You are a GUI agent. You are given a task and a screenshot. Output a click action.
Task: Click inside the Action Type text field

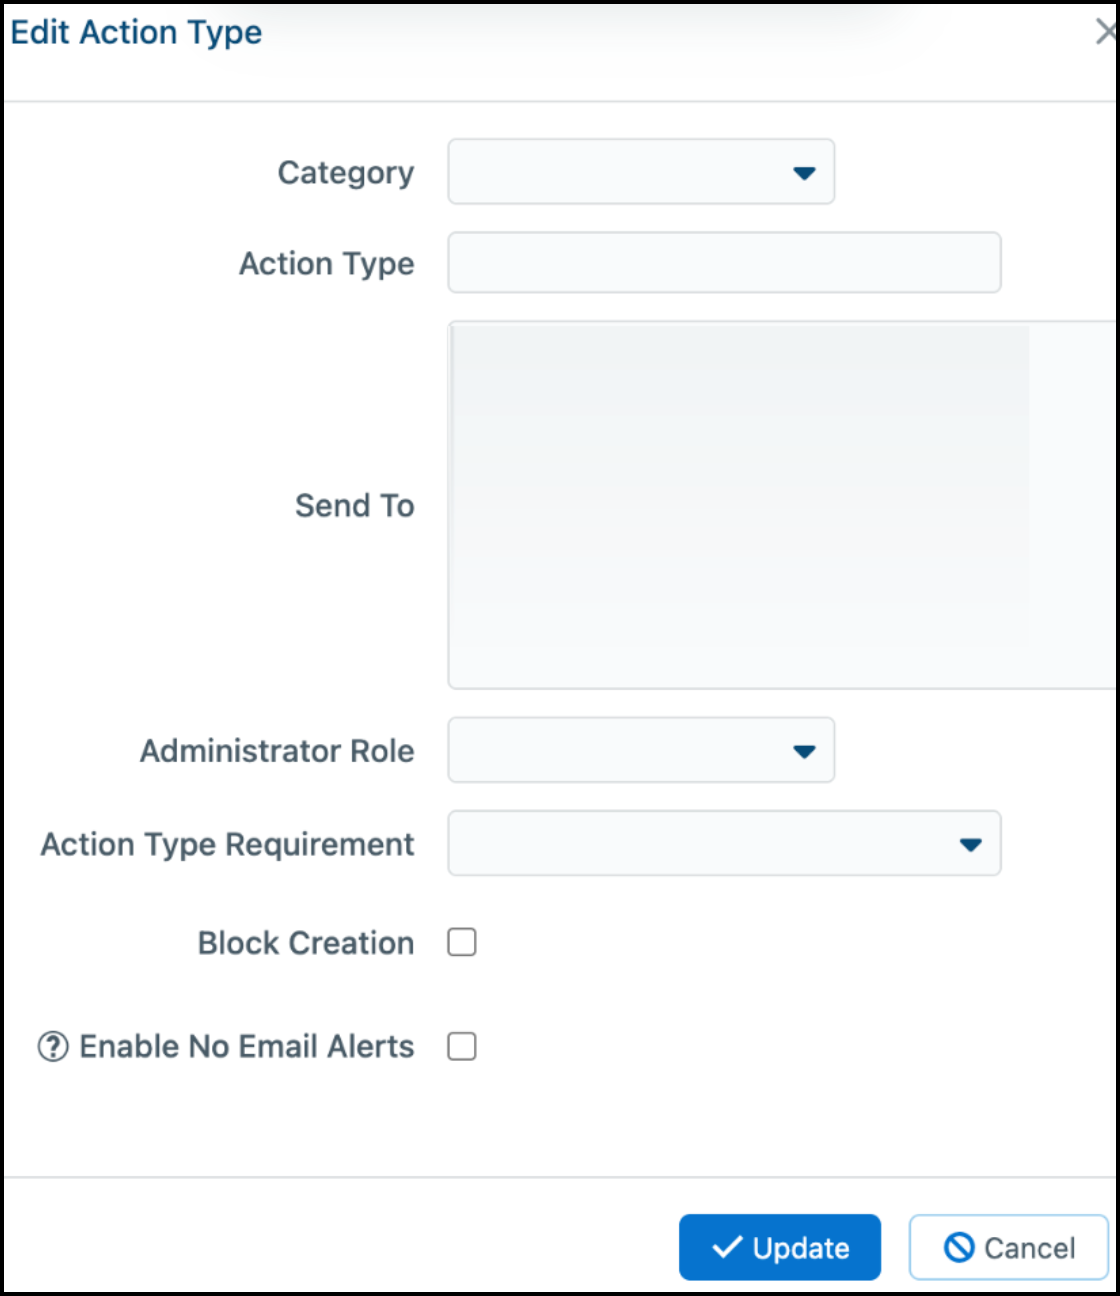click(724, 262)
